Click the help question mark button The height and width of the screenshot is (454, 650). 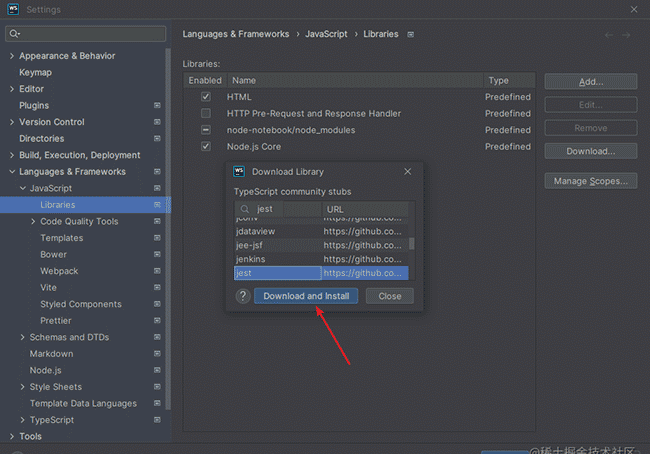(243, 296)
